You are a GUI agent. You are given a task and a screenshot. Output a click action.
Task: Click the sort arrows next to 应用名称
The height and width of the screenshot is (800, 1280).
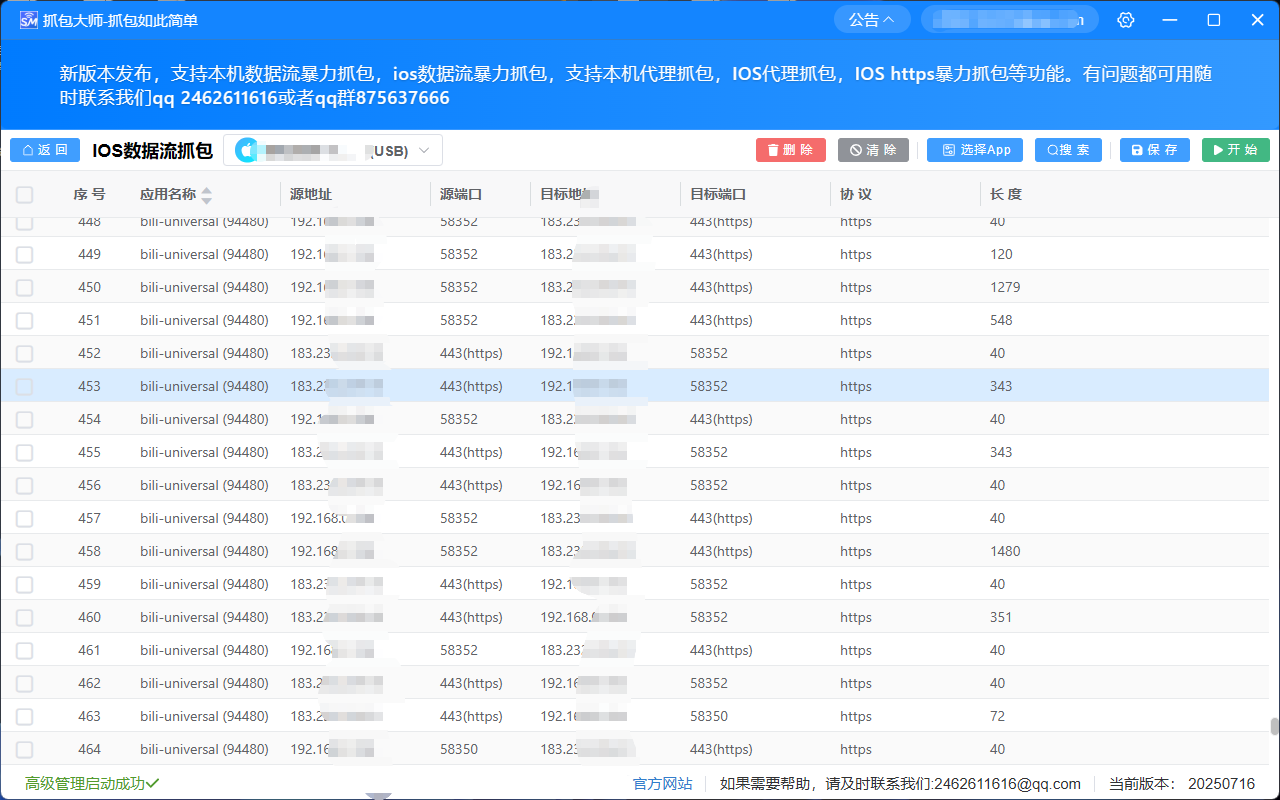[206, 195]
